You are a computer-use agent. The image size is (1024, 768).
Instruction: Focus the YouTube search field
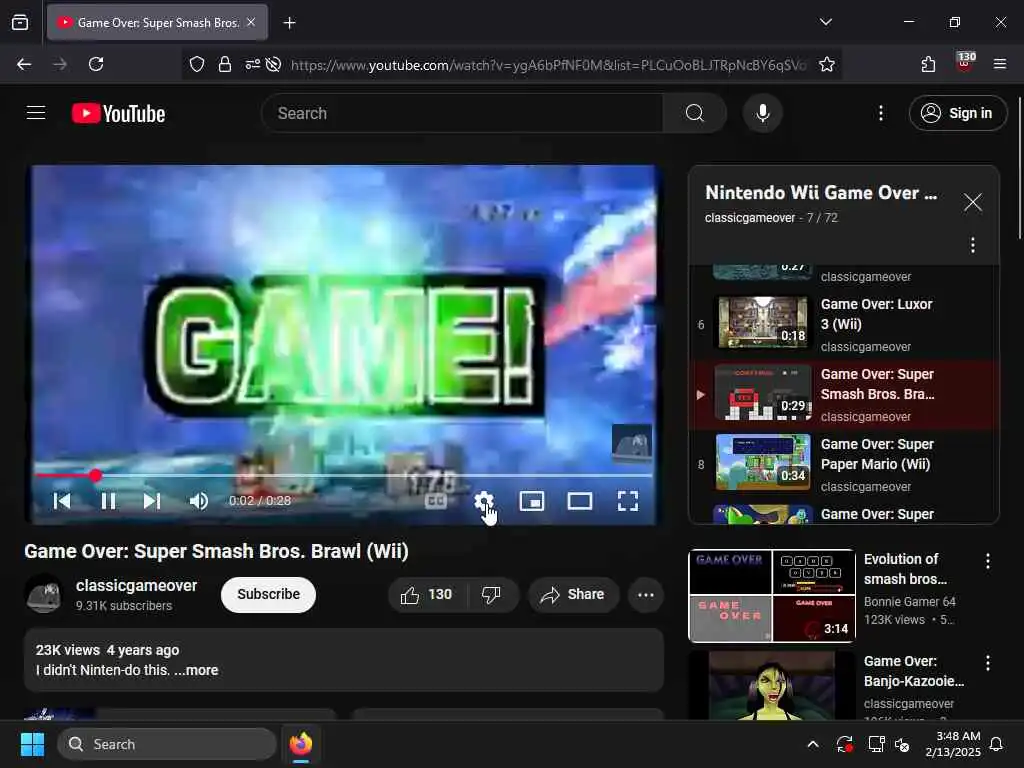(462, 113)
